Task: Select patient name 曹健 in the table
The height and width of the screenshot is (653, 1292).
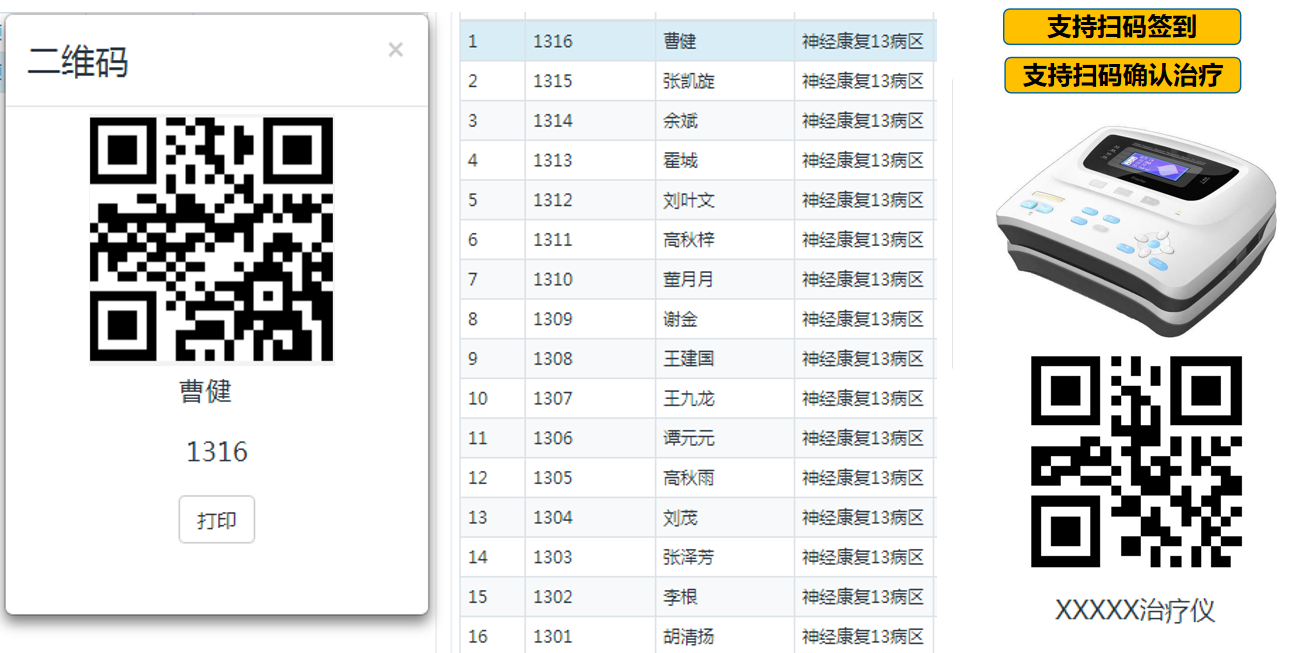Action: [x=680, y=41]
